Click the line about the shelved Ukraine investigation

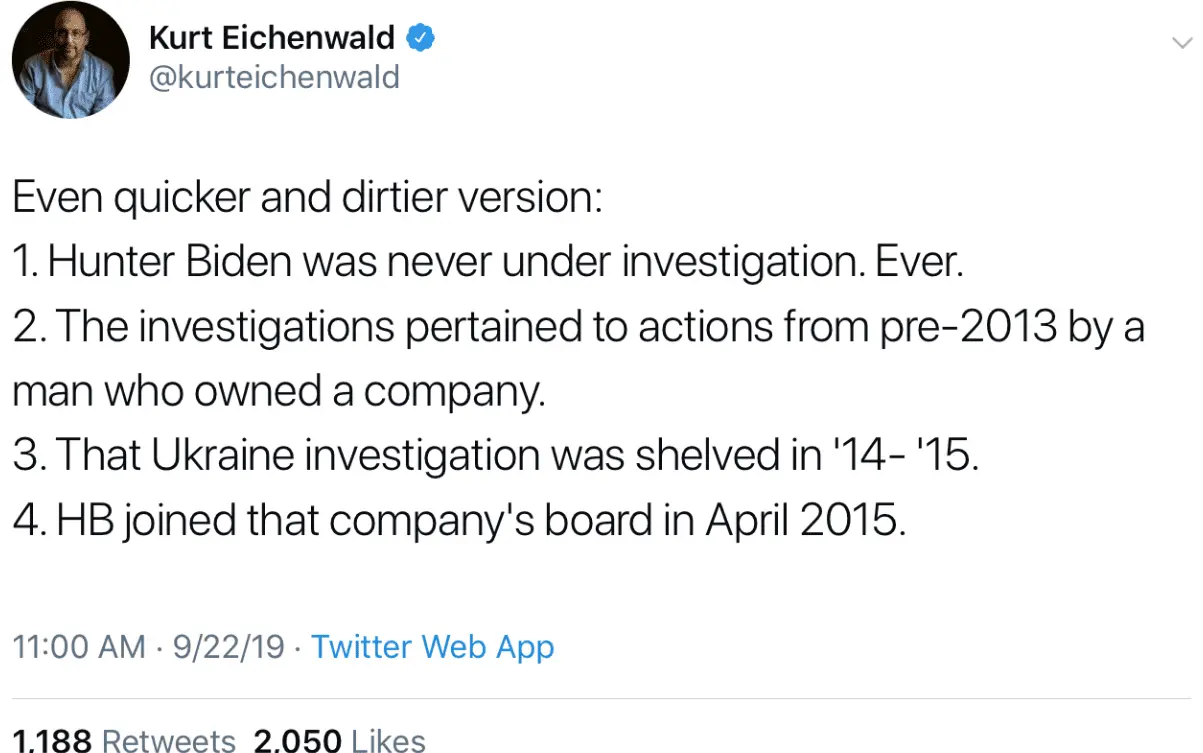(x=493, y=457)
